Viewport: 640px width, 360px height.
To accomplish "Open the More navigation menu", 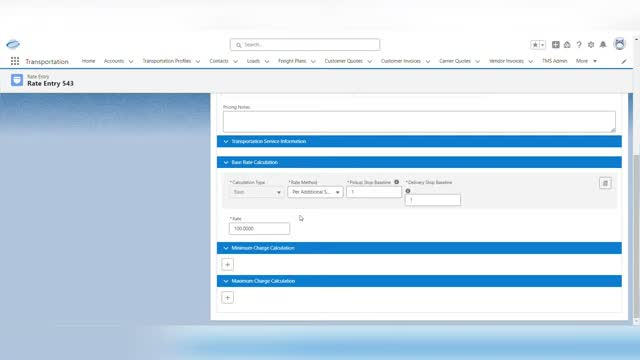I will (x=586, y=61).
